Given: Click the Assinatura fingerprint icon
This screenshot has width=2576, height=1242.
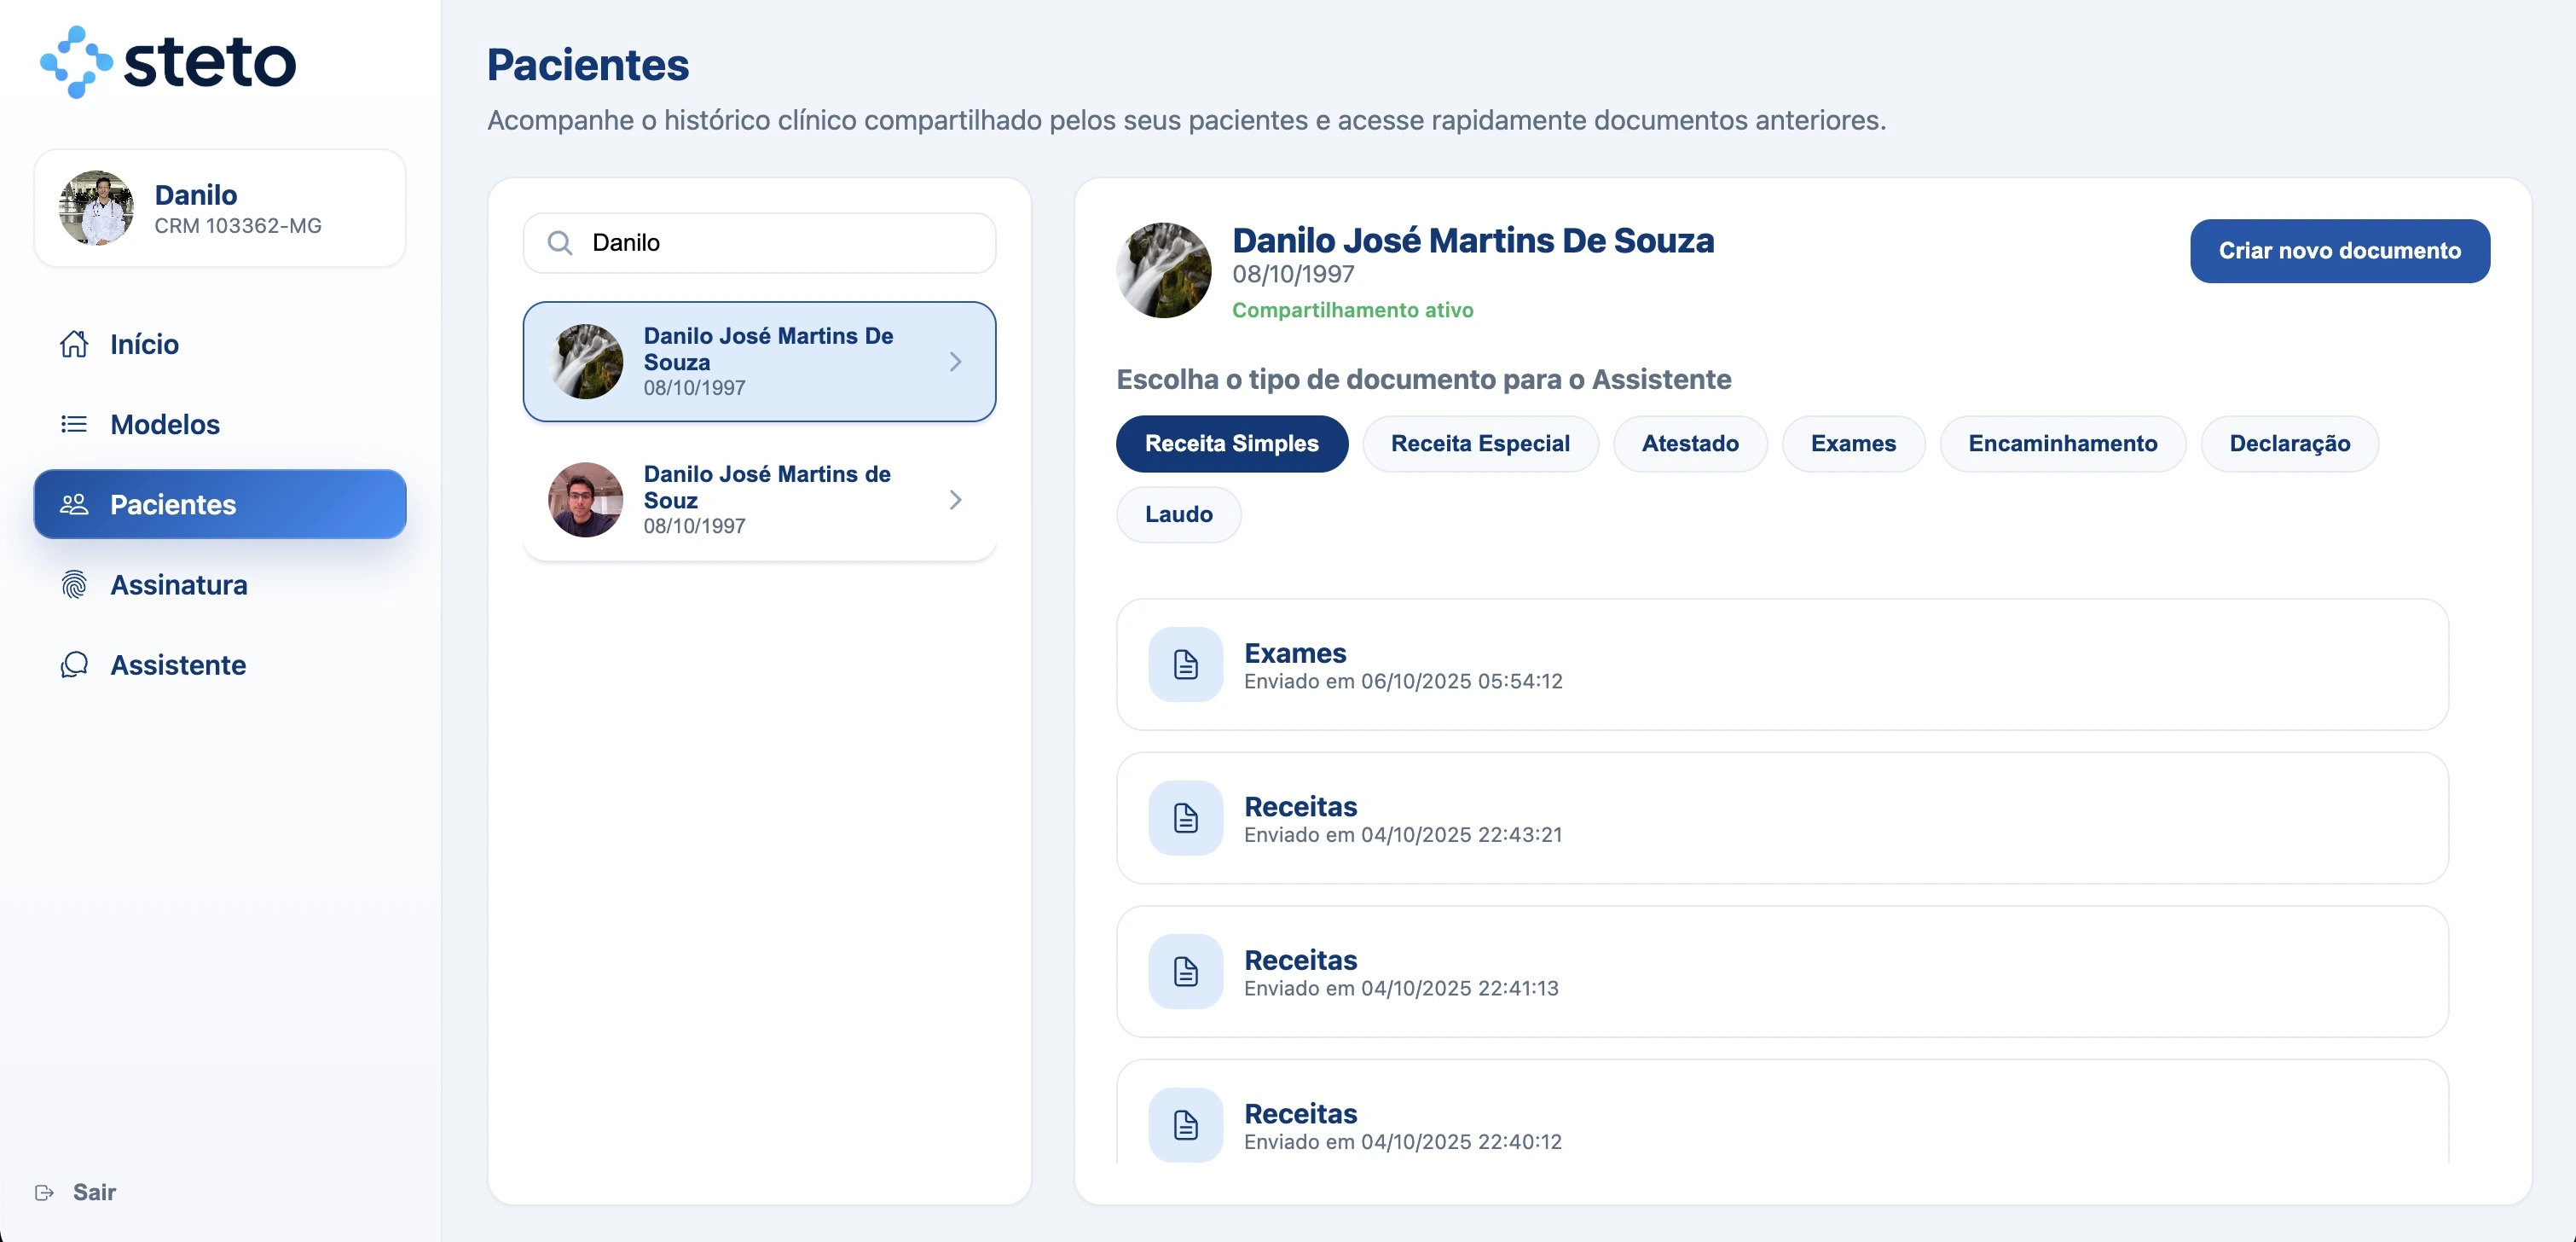Looking at the screenshot, I should pos(74,584).
